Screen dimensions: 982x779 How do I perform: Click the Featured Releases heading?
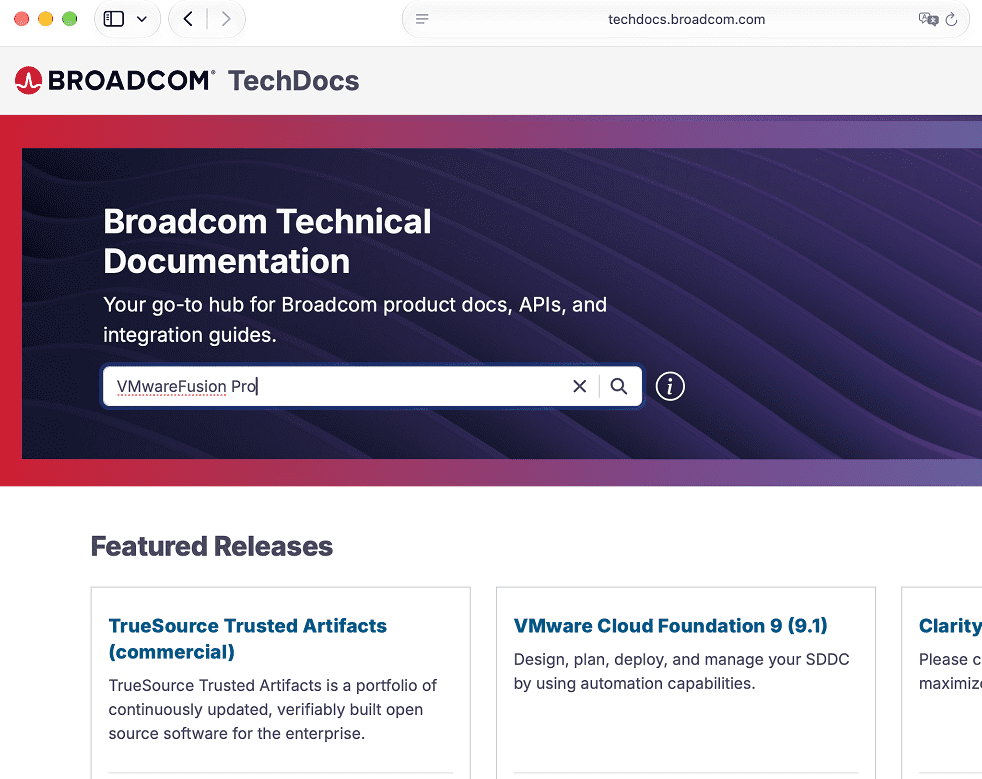pyautogui.click(x=212, y=546)
